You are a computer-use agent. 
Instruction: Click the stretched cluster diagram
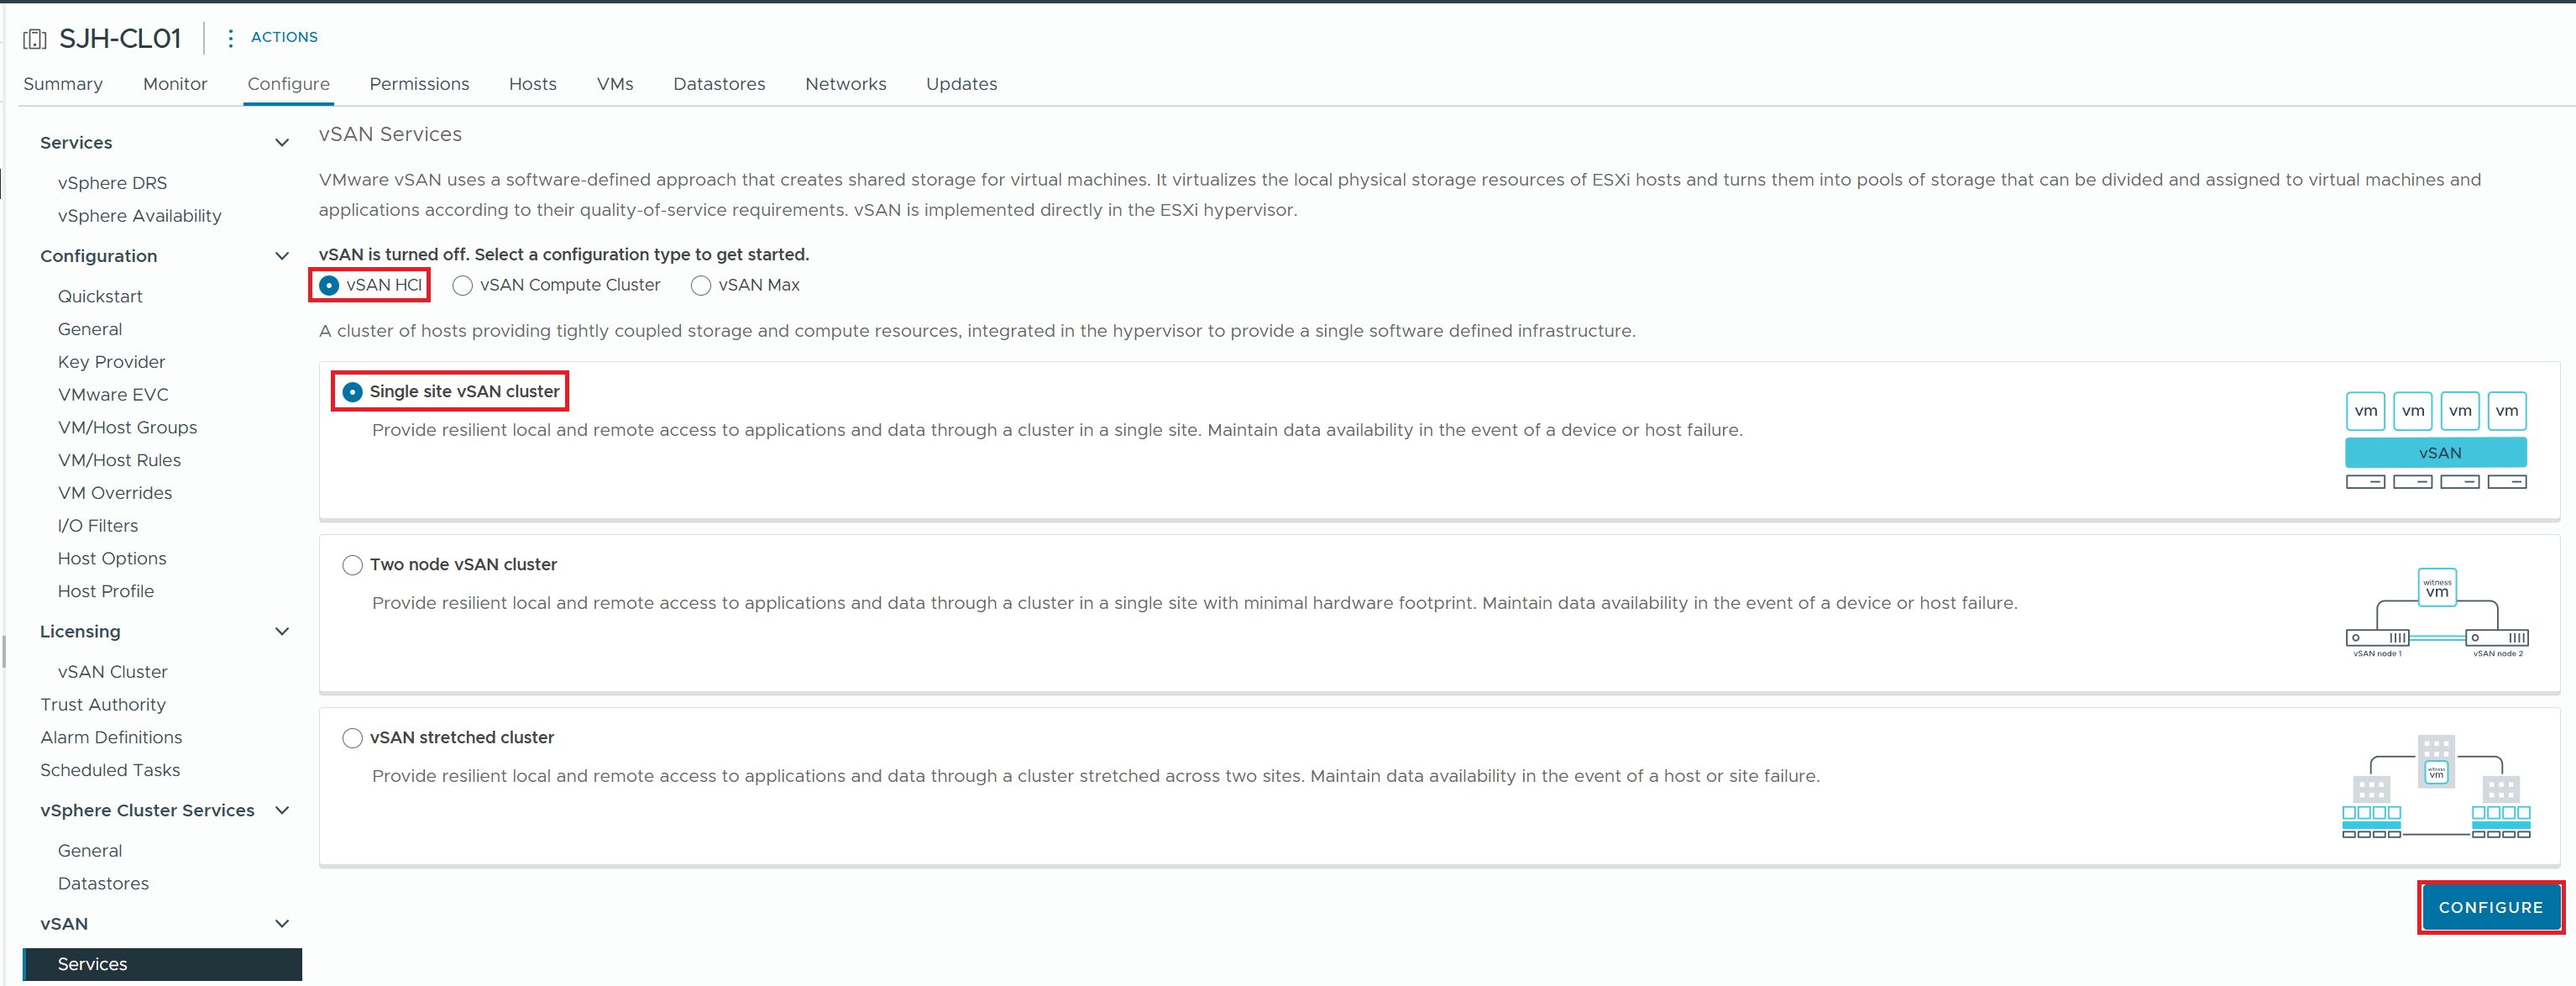click(2435, 786)
